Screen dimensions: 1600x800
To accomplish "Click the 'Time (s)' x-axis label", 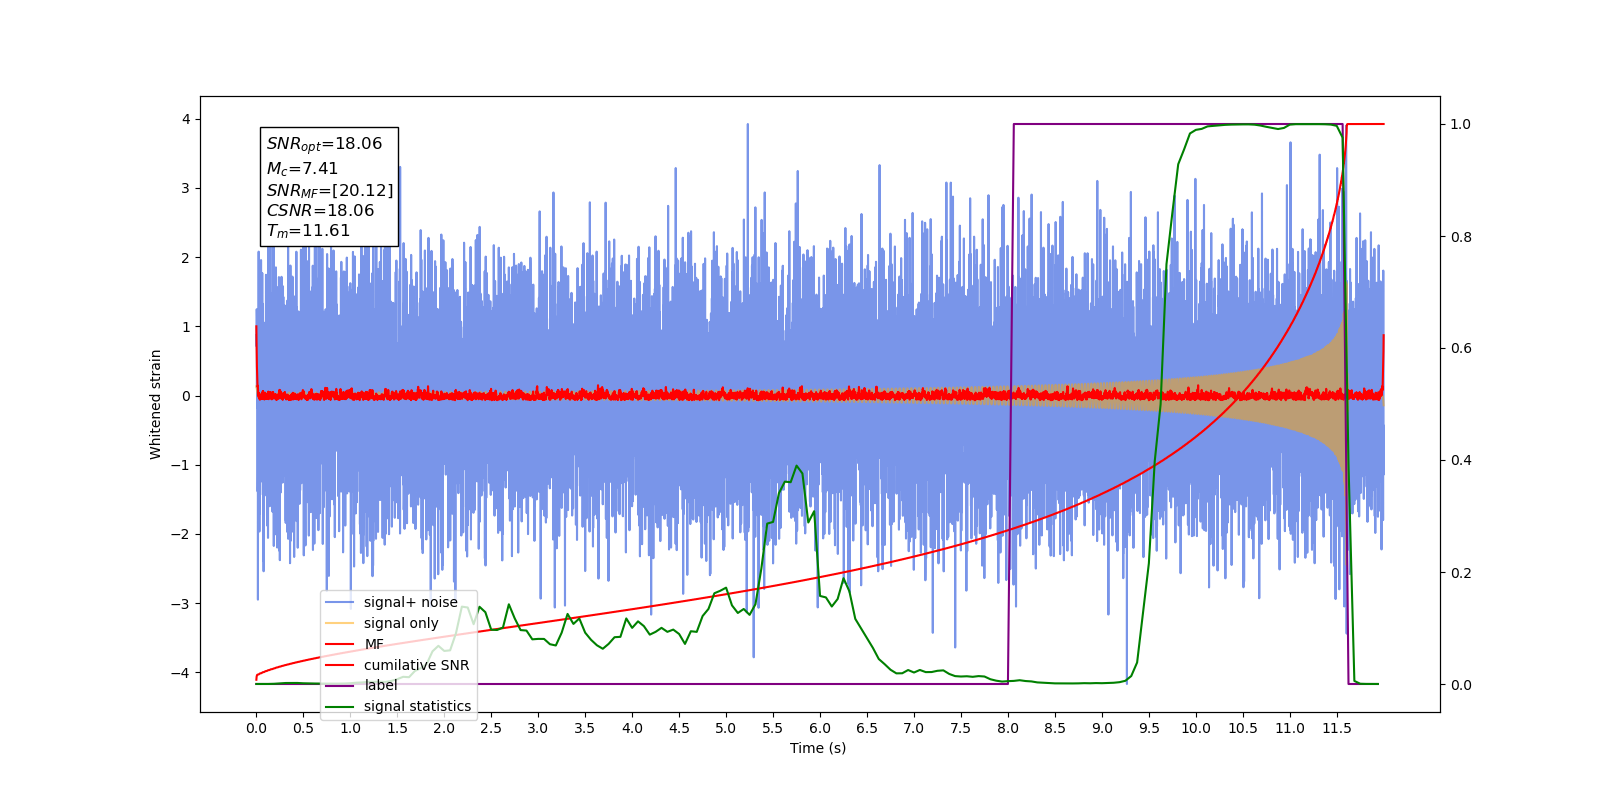I will pos(818,748).
